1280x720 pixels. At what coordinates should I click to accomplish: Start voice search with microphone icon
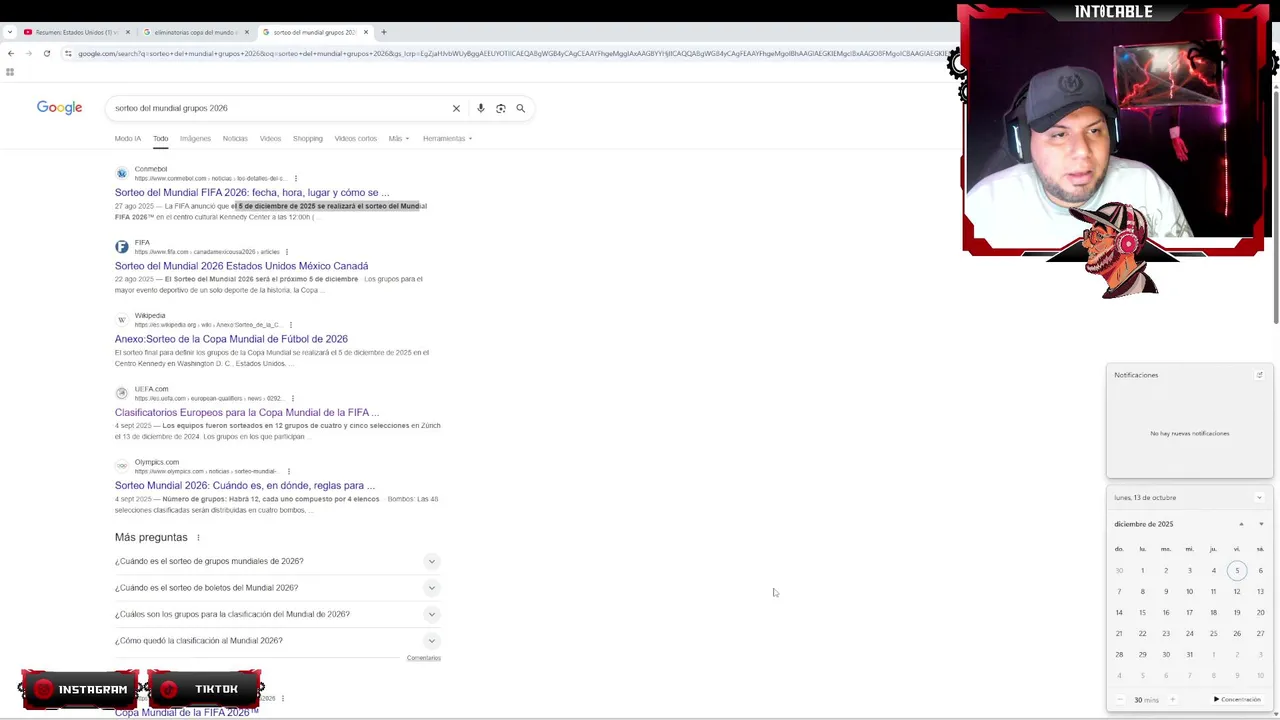pyautogui.click(x=481, y=108)
